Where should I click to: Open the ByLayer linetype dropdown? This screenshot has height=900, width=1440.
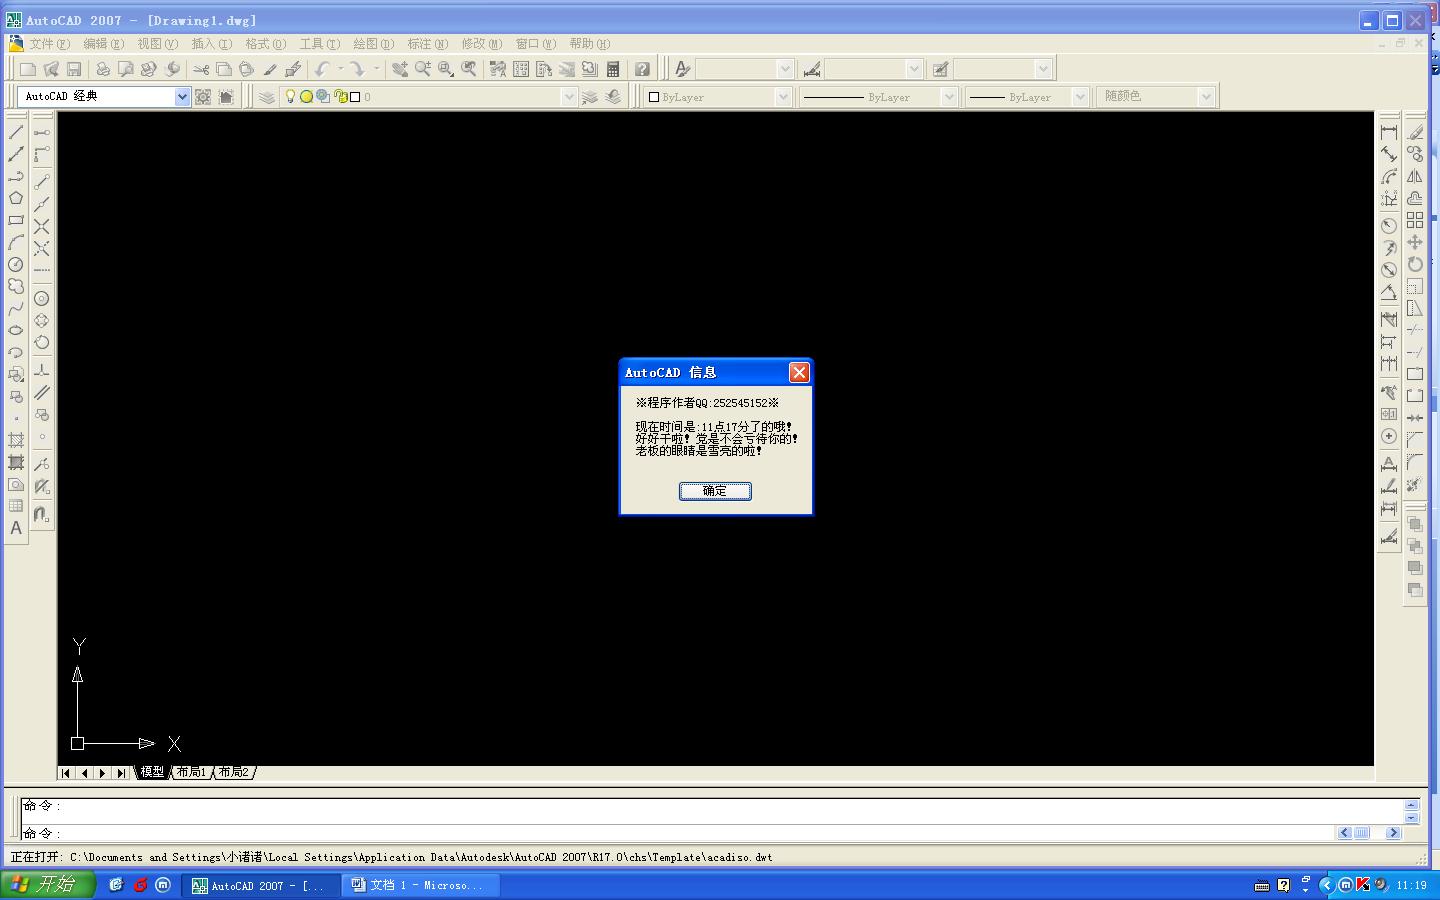pyautogui.click(x=949, y=97)
